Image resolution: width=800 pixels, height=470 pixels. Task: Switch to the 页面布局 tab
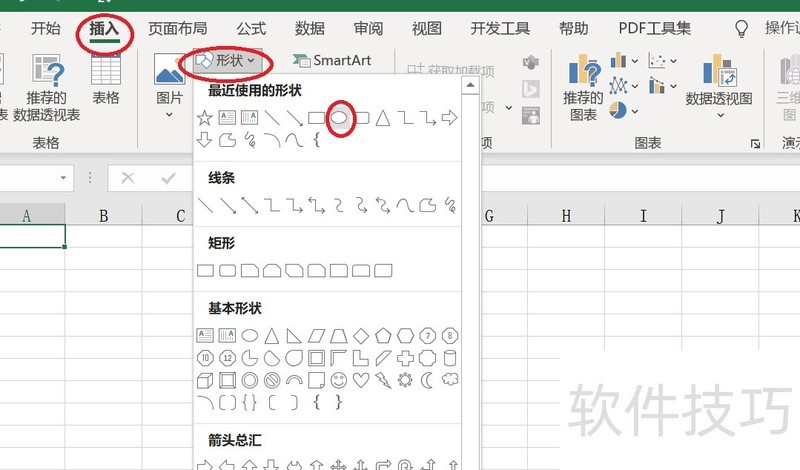point(178,28)
